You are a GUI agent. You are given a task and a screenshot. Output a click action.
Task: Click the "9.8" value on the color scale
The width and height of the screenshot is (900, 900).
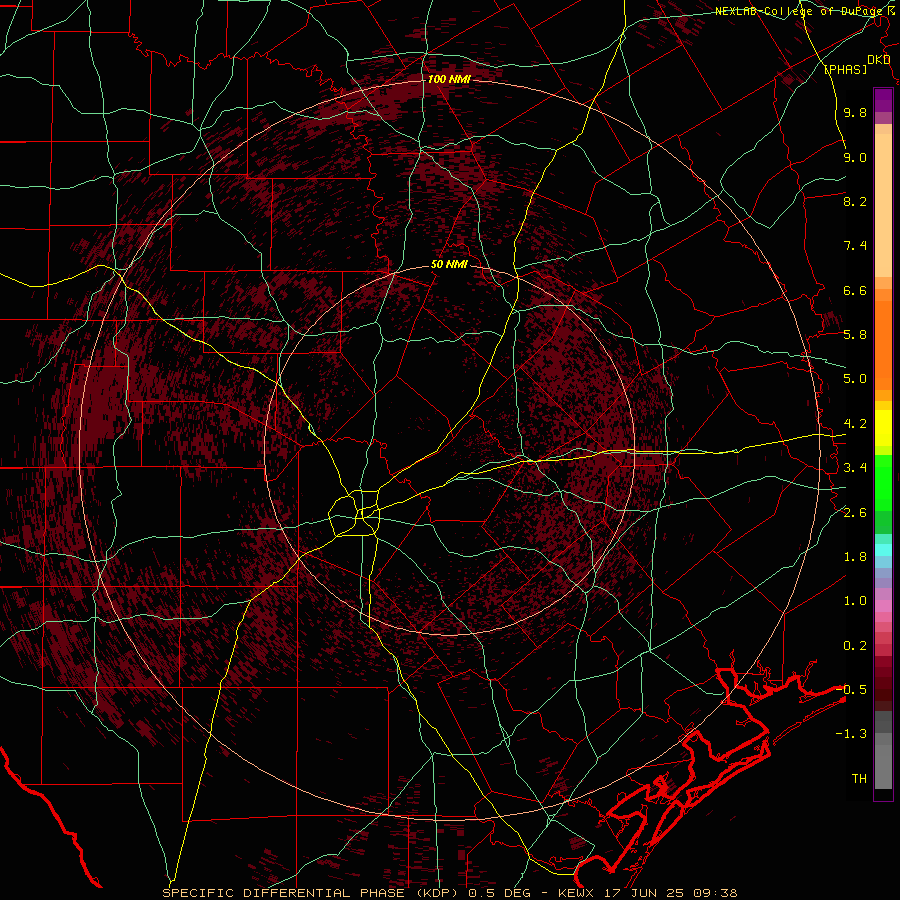(x=855, y=113)
